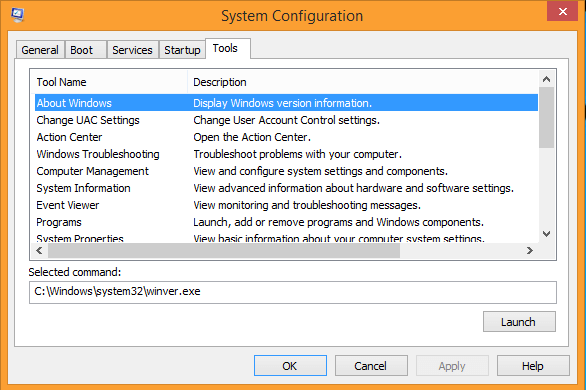
Task: Click the horizontal scrollbar thumb
Action: [224, 250]
